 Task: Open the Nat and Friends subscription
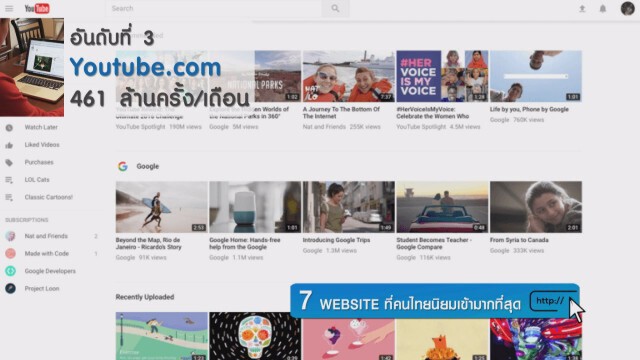click(x=46, y=236)
